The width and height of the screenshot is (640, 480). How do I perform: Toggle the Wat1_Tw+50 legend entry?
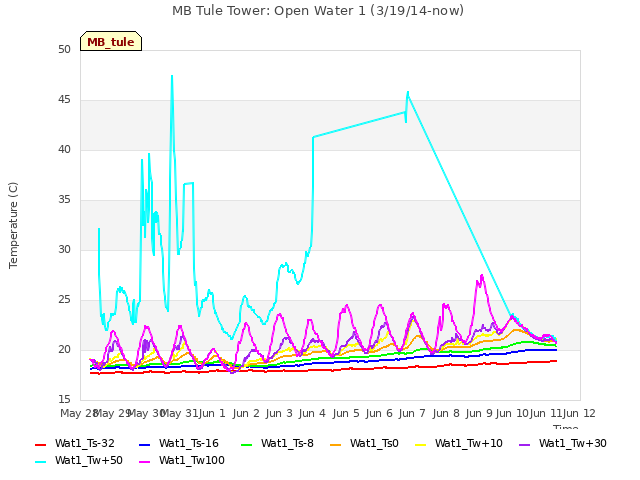coord(79,461)
